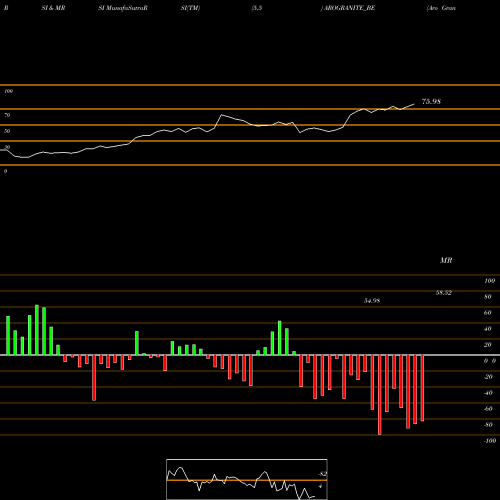Click the 100 axis label on the RSI chart
500x500 pixels.
click(8, 91)
